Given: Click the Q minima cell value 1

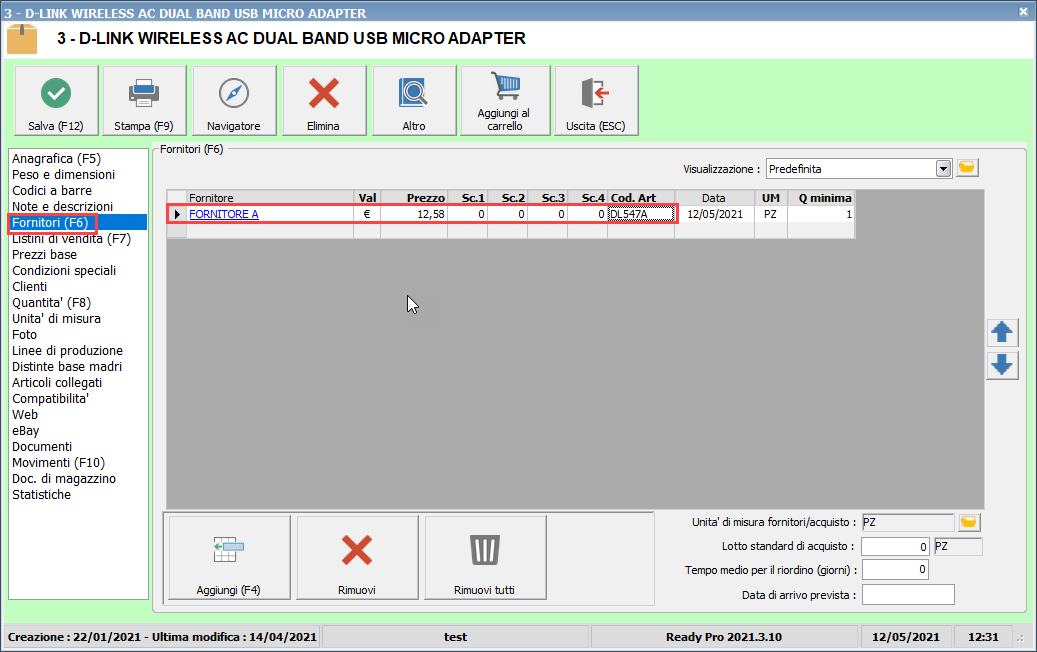Looking at the screenshot, I should click(821, 214).
